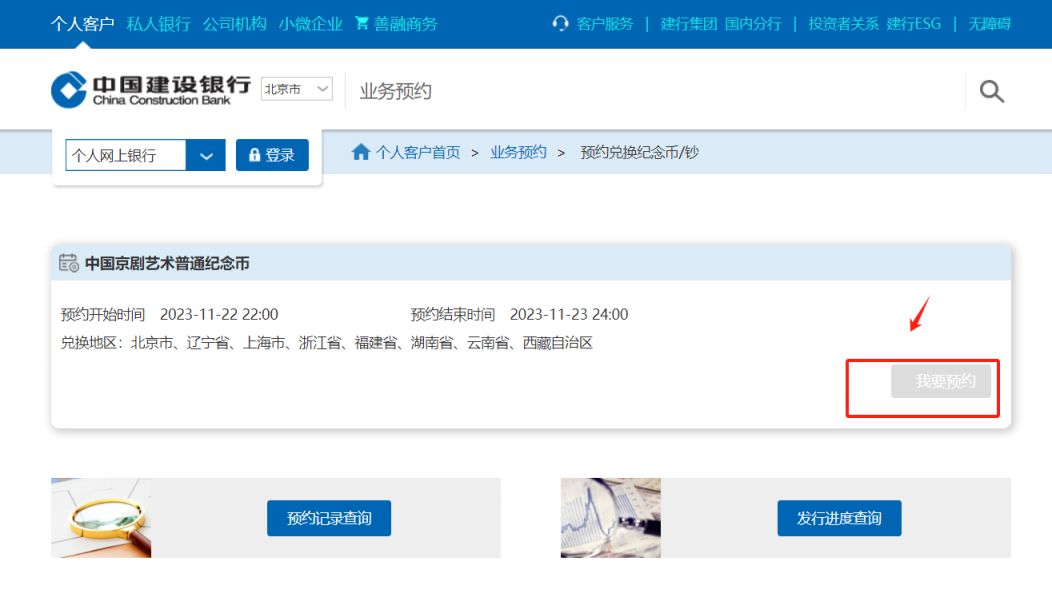Expand the 个人网上银行 dropdown arrow
Image resolution: width=1052 pixels, height=593 pixels.
(207, 155)
